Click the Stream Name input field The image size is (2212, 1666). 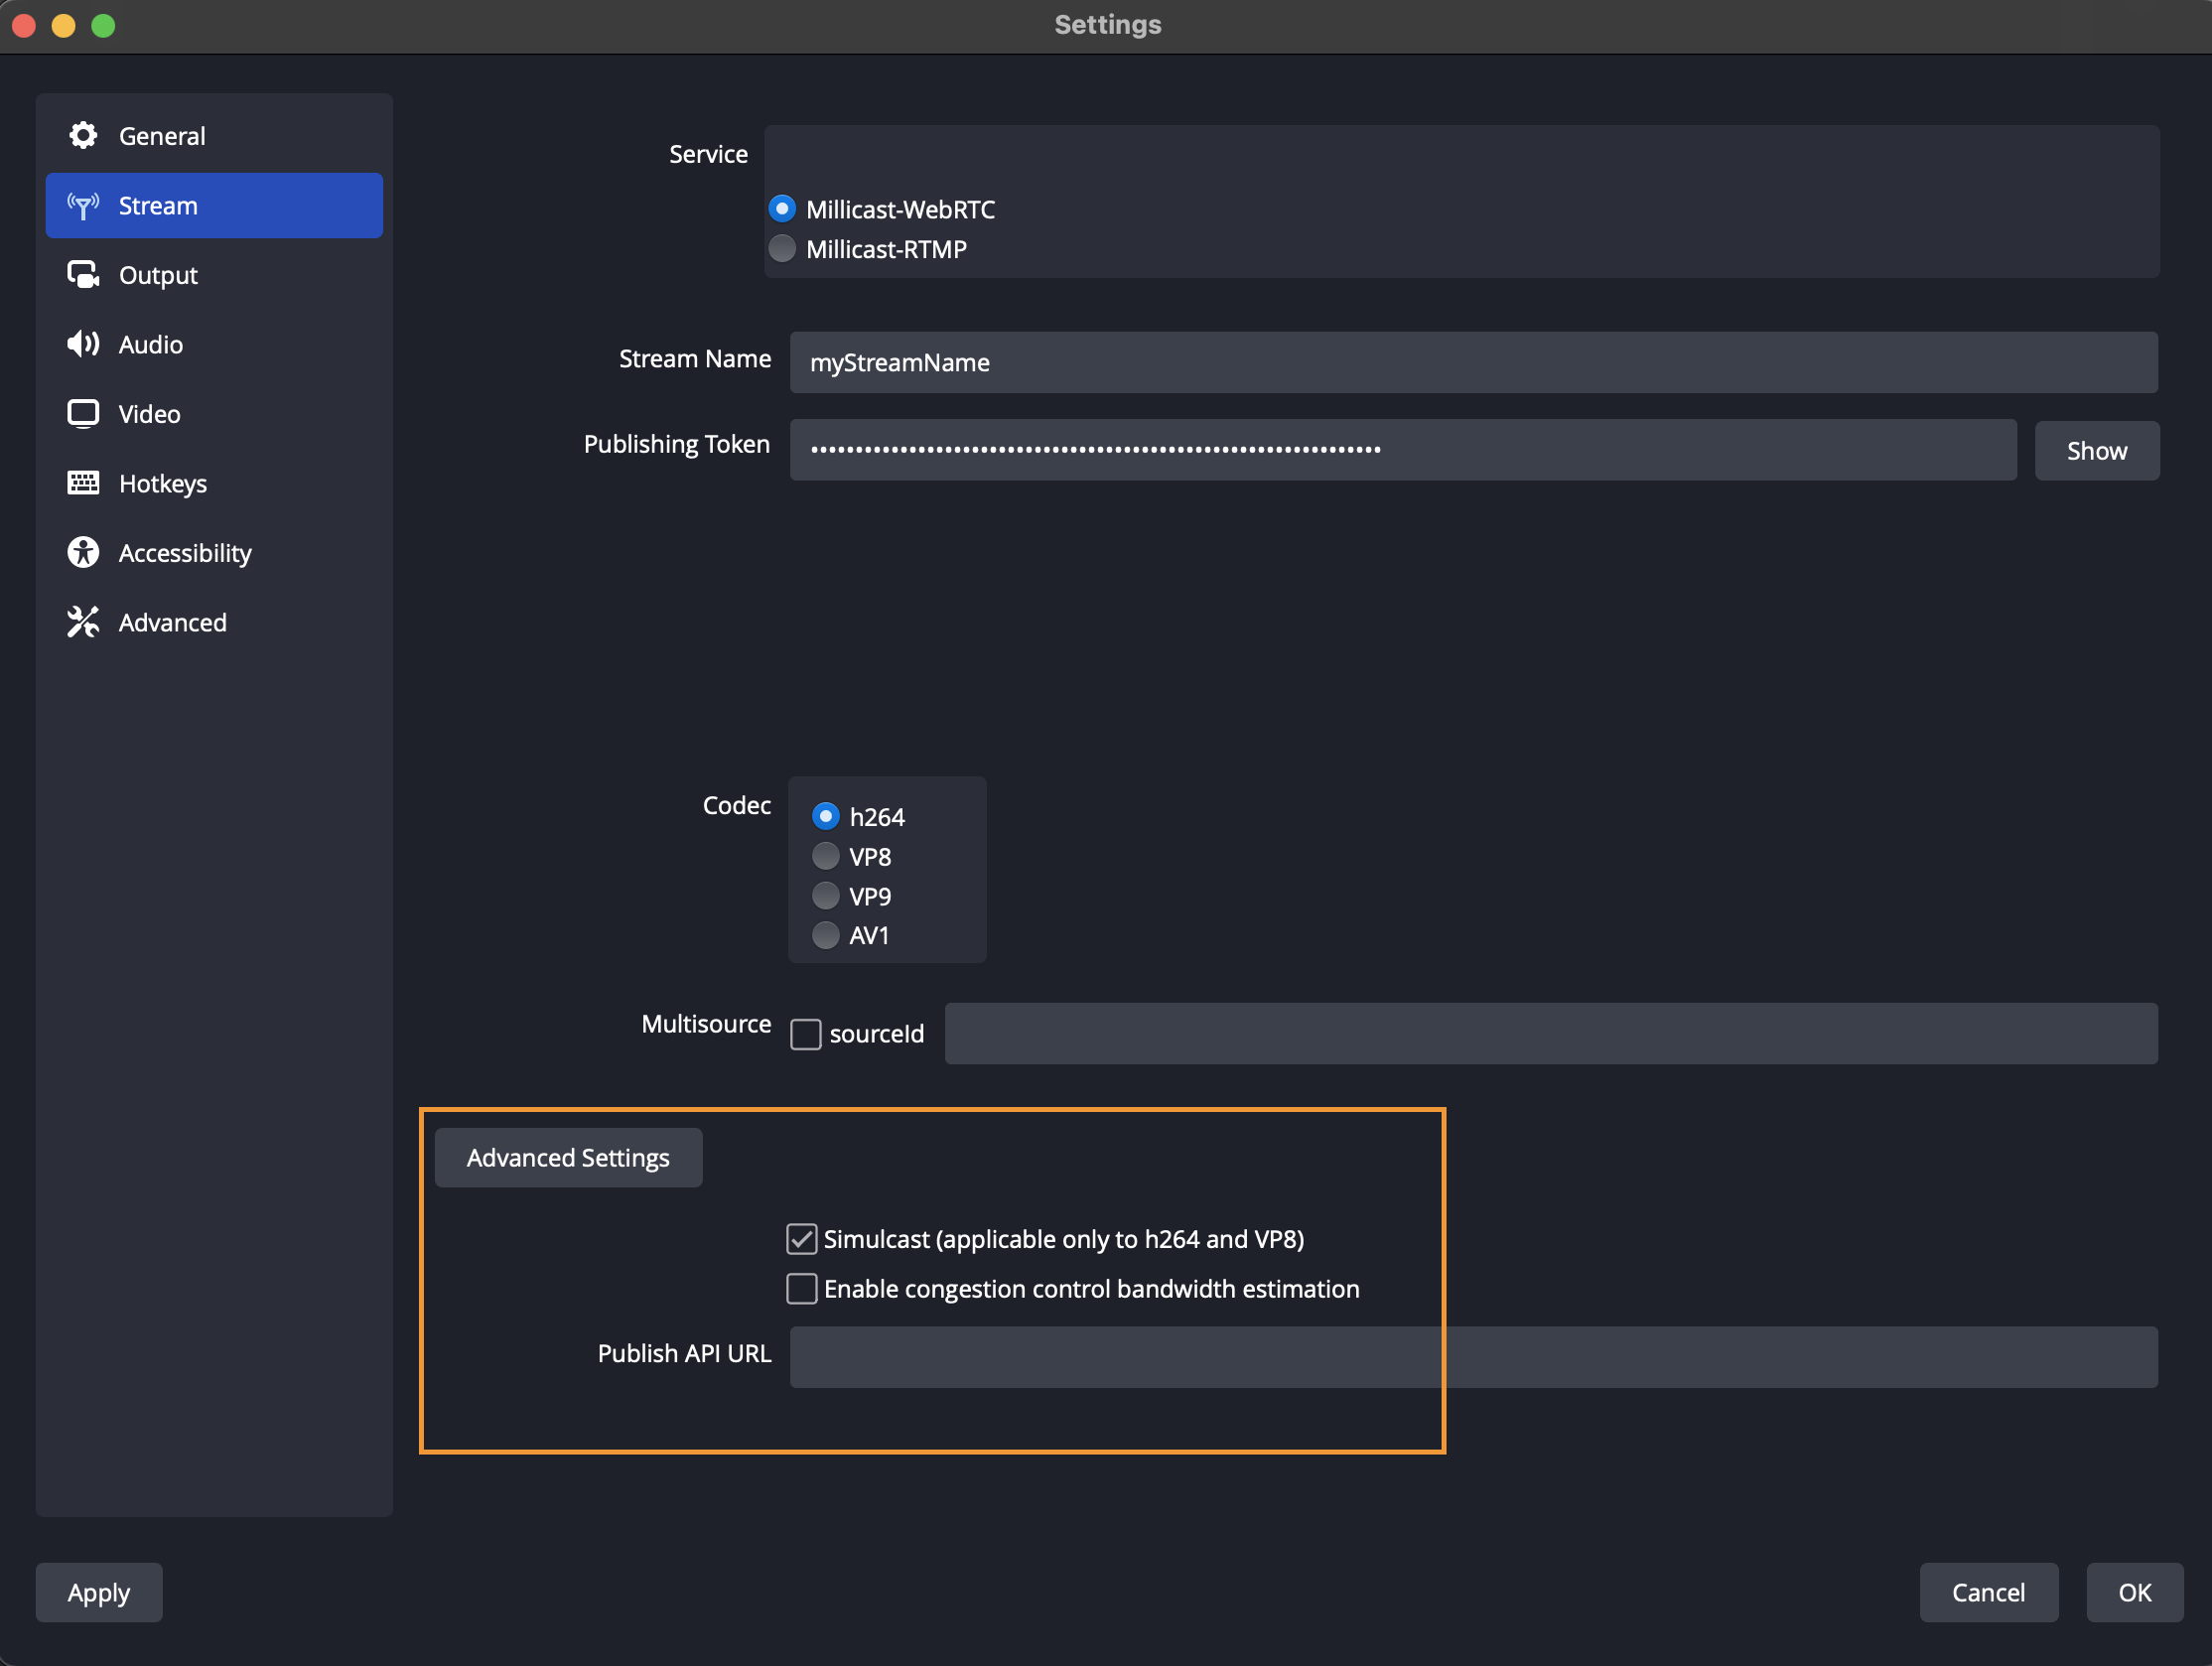click(x=1472, y=362)
